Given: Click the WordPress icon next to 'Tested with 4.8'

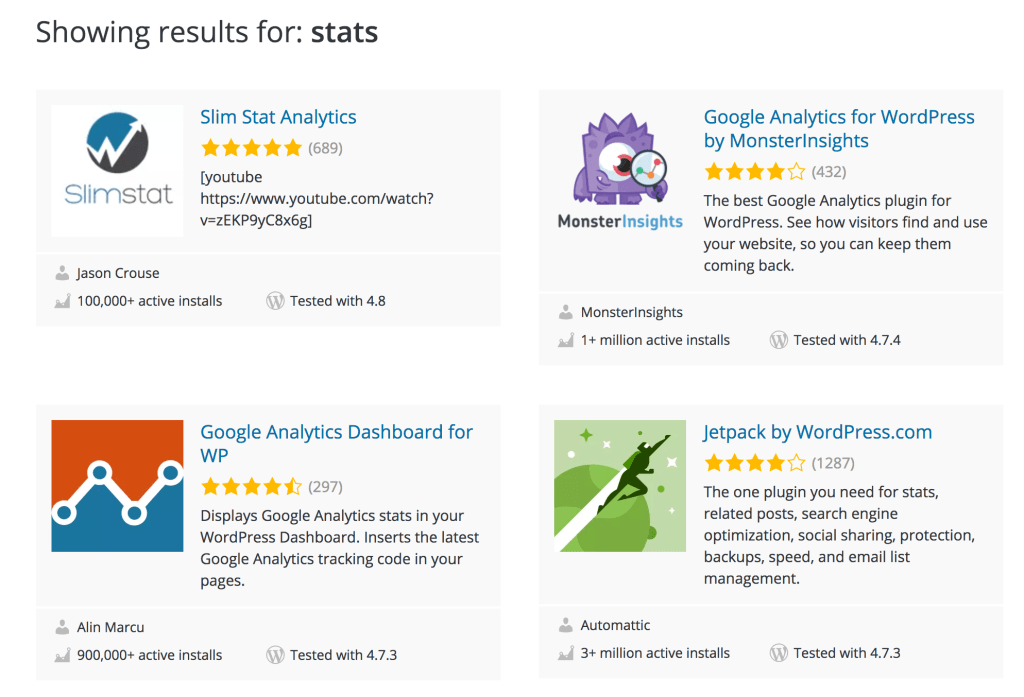Looking at the screenshot, I should pyautogui.click(x=275, y=300).
